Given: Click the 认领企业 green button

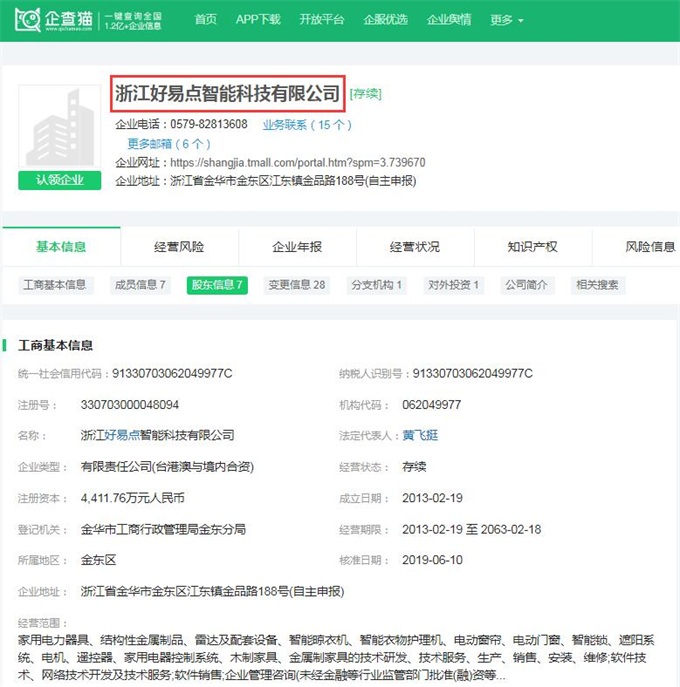Looking at the screenshot, I should click(x=60, y=180).
